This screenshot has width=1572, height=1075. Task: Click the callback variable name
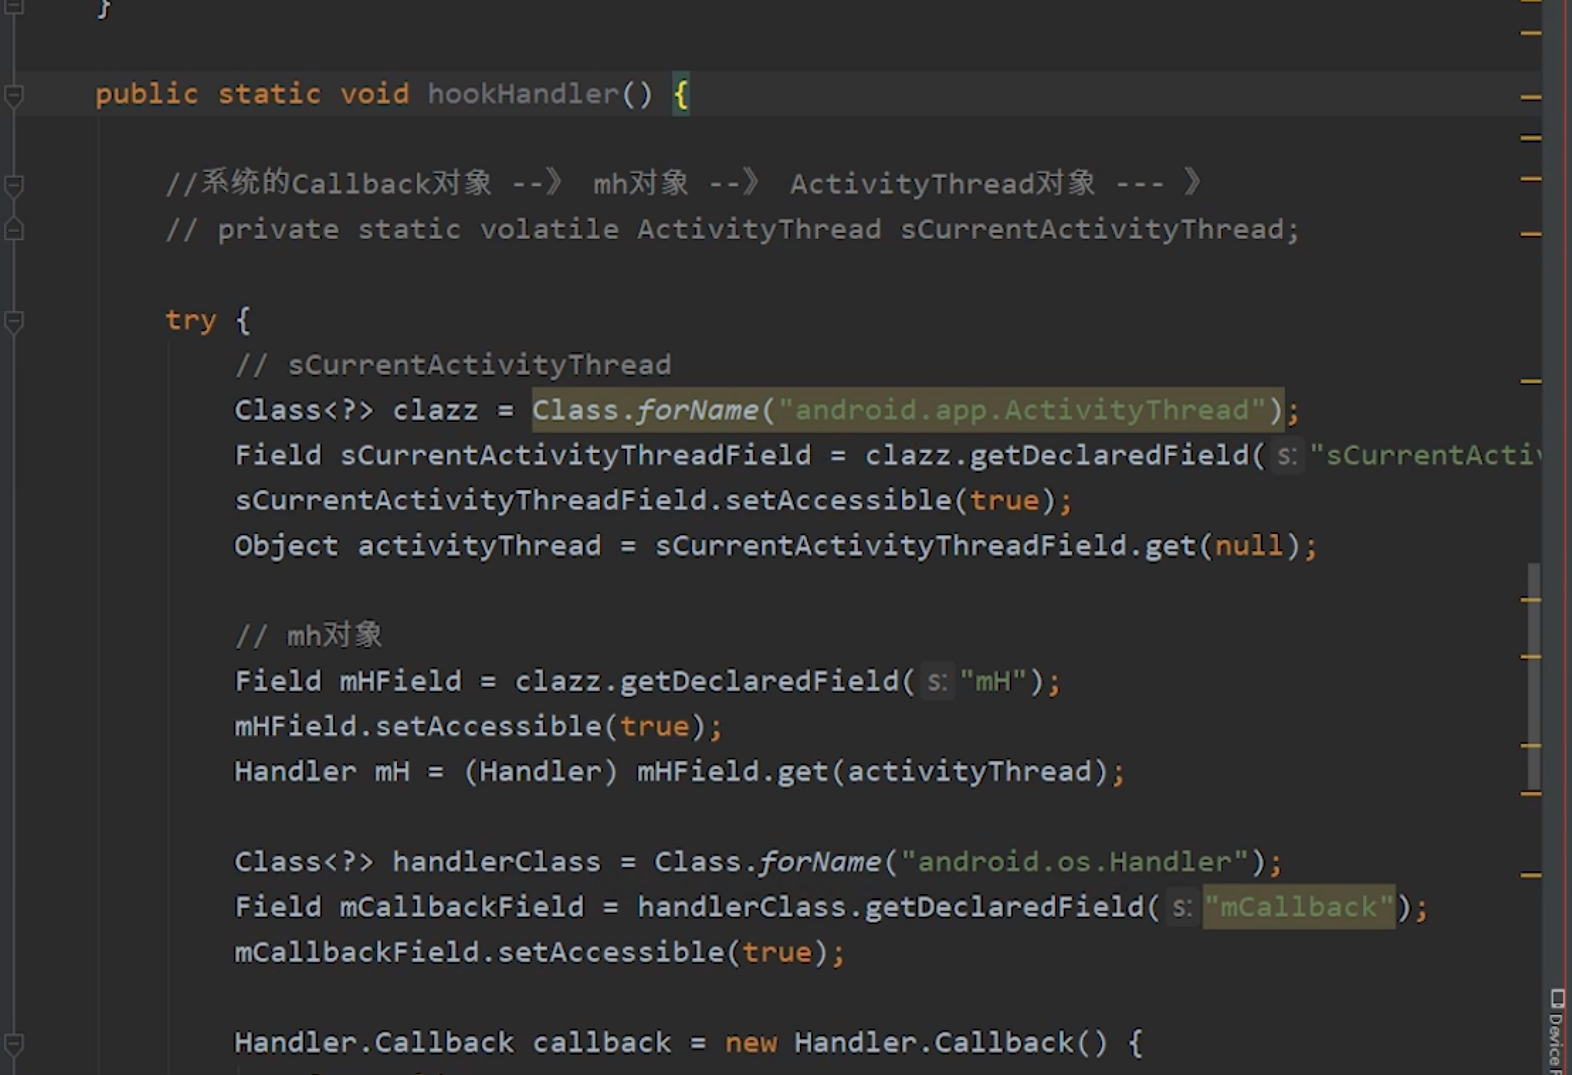(601, 1043)
